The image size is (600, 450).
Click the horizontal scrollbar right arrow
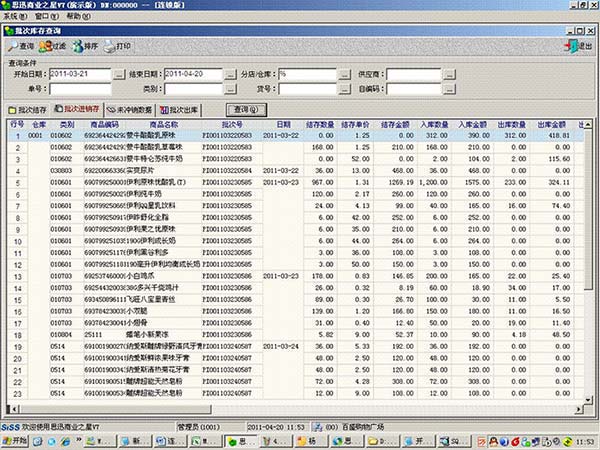pyautogui.click(x=579, y=409)
